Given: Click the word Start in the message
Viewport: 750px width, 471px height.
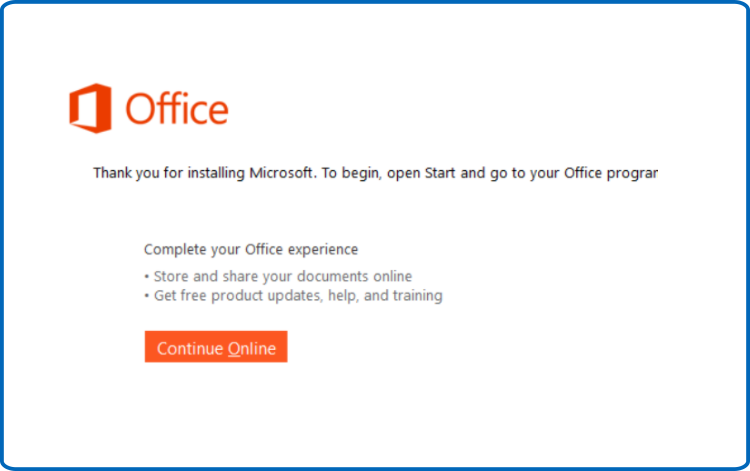Looking at the screenshot, I should pyautogui.click(x=440, y=173).
